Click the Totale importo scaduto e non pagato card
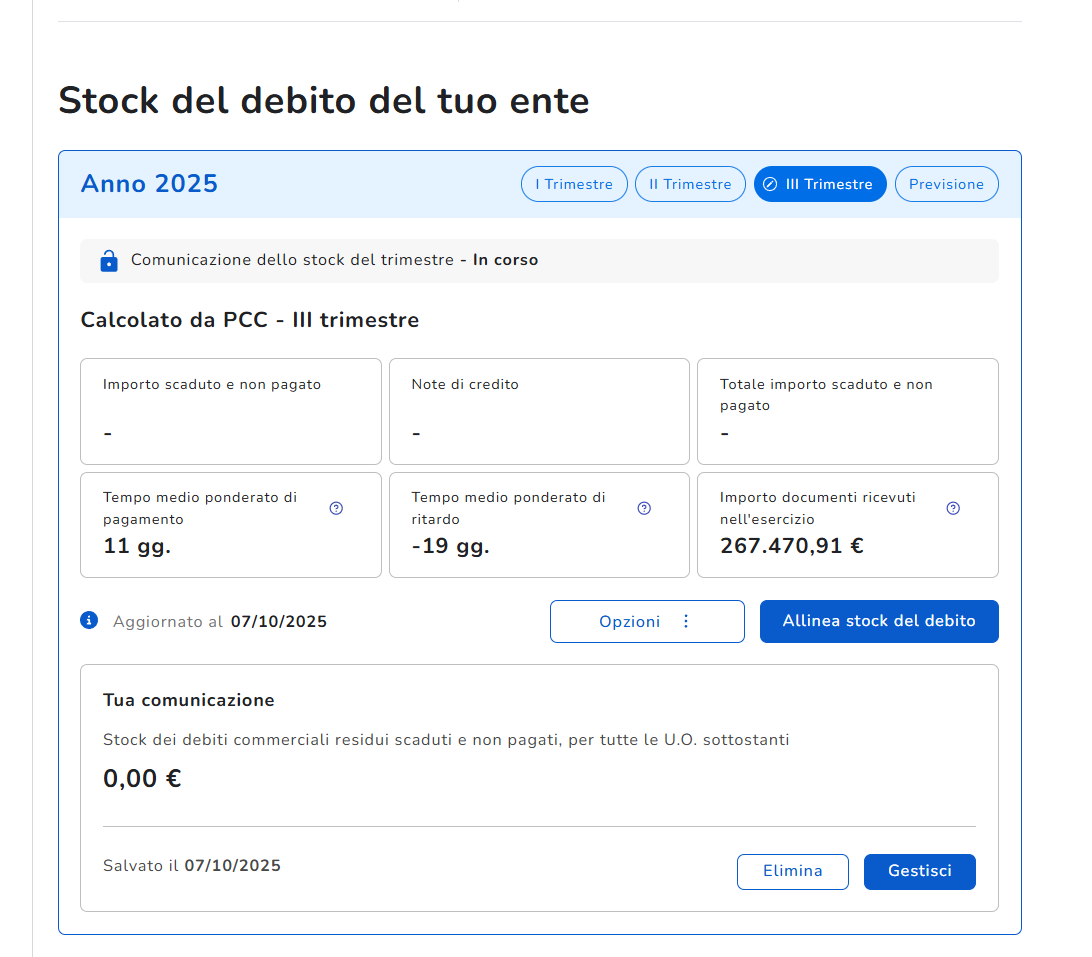The height and width of the screenshot is (957, 1092). tap(847, 411)
